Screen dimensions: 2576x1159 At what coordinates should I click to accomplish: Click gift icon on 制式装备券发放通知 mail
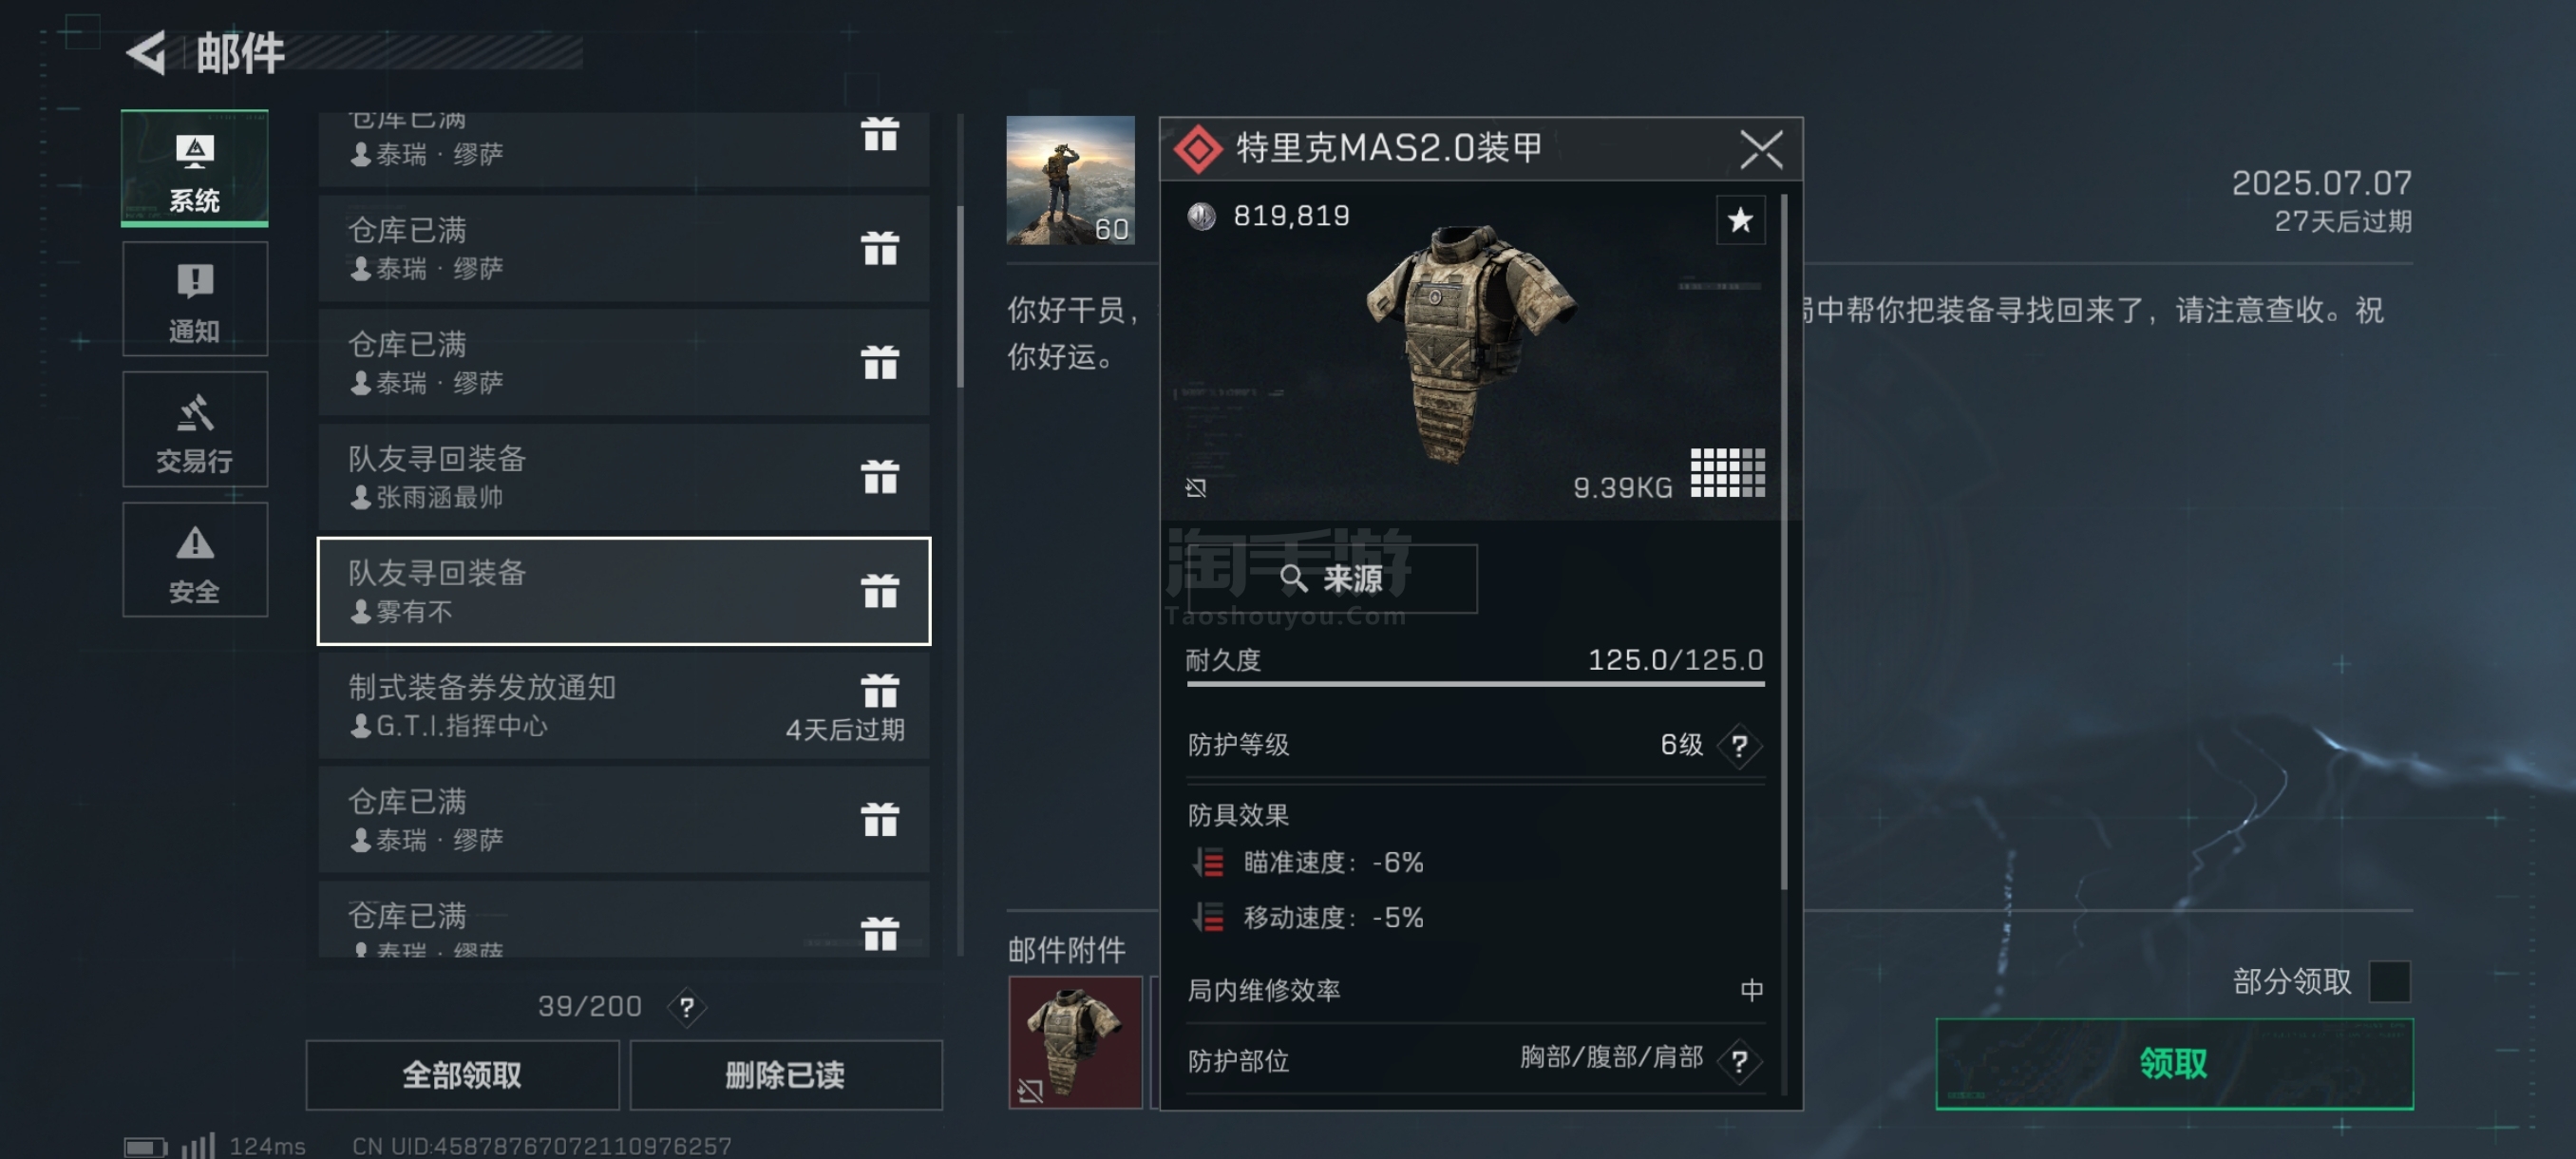(x=880, y=691)
